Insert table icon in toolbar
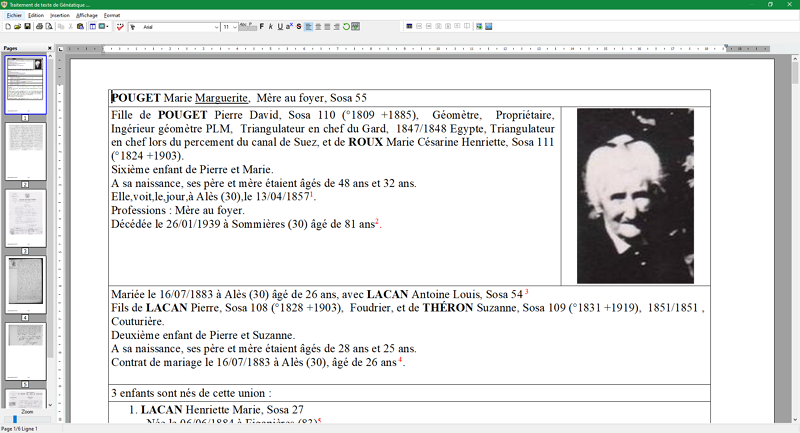The height and width of the screenshot is (433, 800). [93, 27]
